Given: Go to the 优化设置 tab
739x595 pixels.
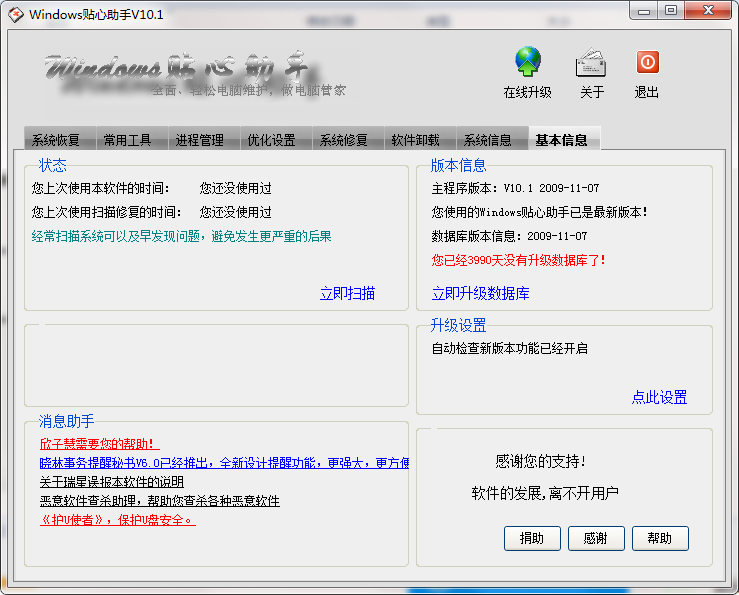Looking at the screenshot, I should 277,140.
